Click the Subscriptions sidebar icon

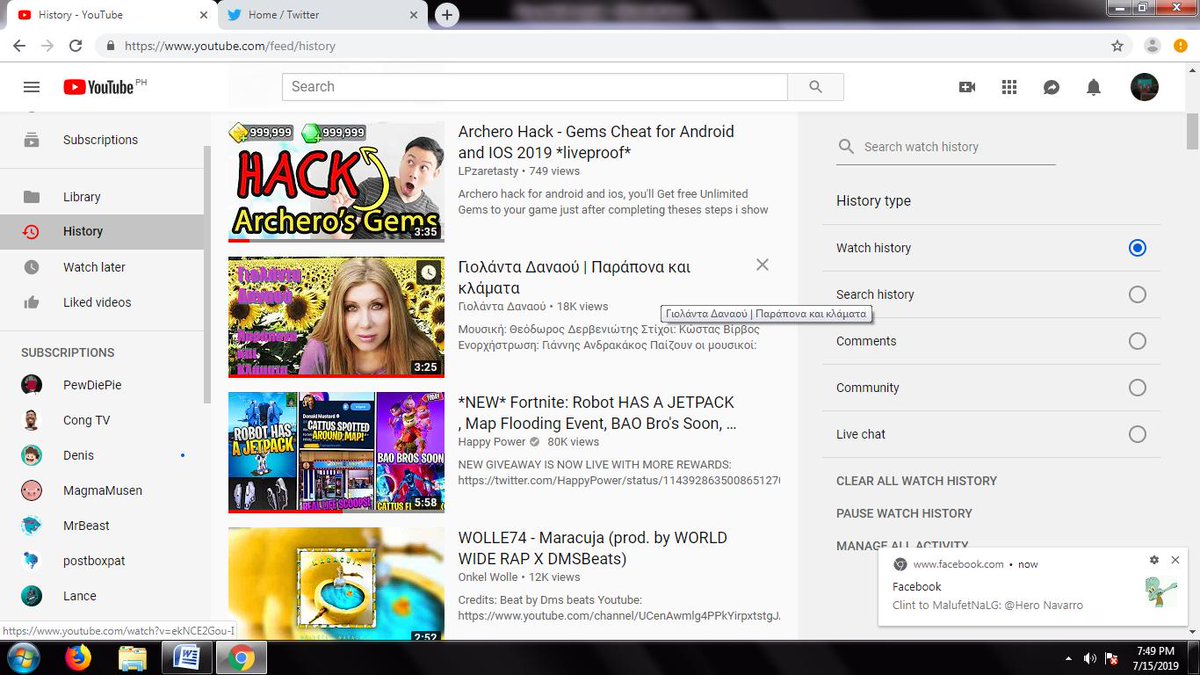tap(32, 140)
